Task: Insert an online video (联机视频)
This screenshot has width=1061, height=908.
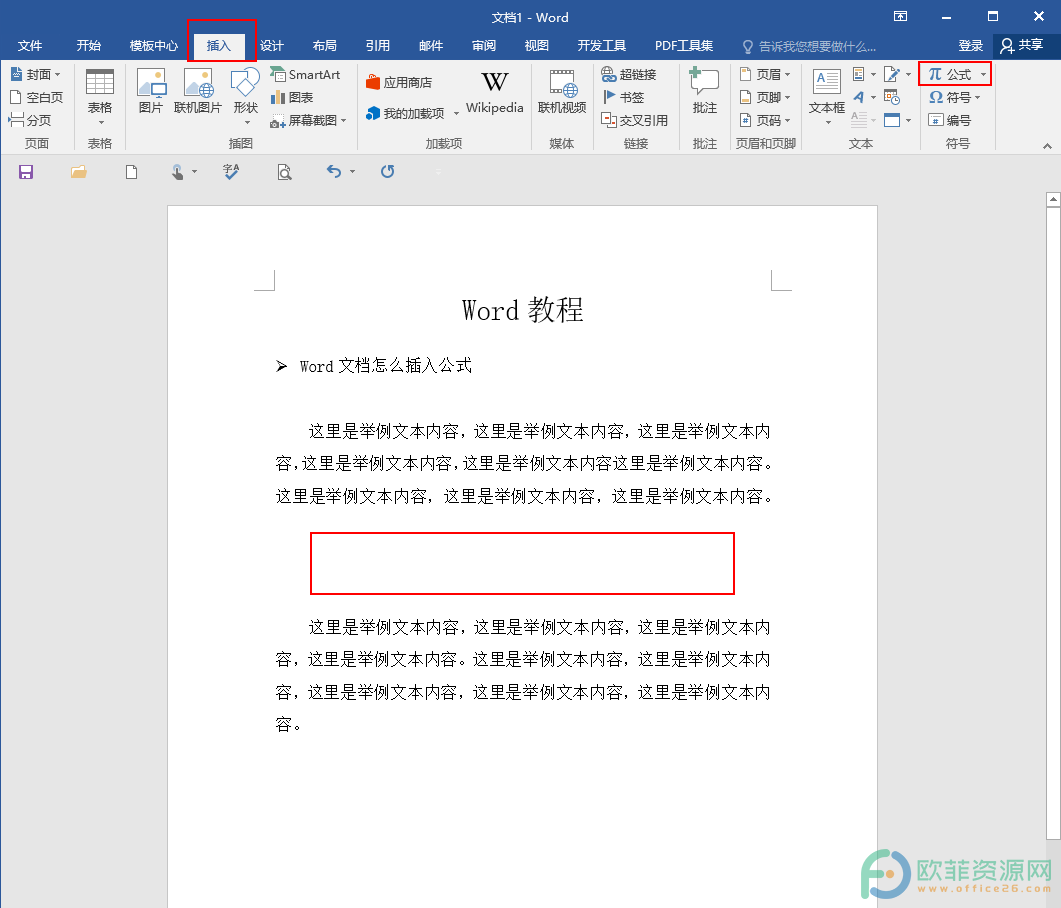Action: coord(562,91)
